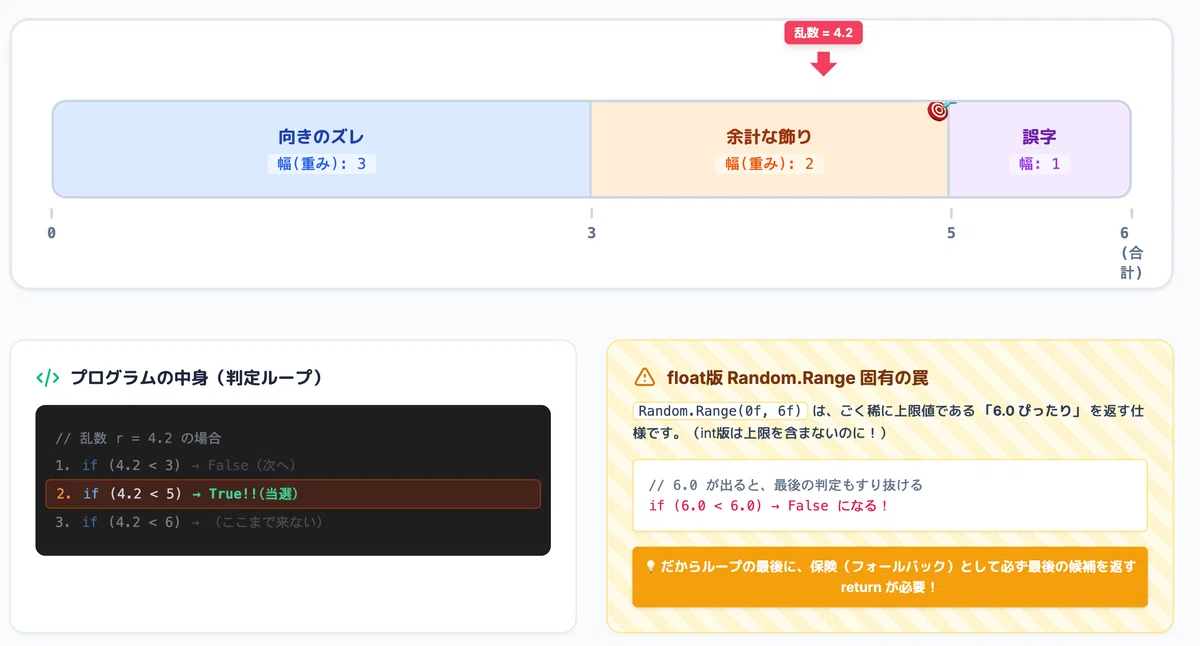The height and width of the screenshot is (646, 1200).
Task: Click highlighted line 2 if (4.2 < 5) True
Action: (292, 494)
